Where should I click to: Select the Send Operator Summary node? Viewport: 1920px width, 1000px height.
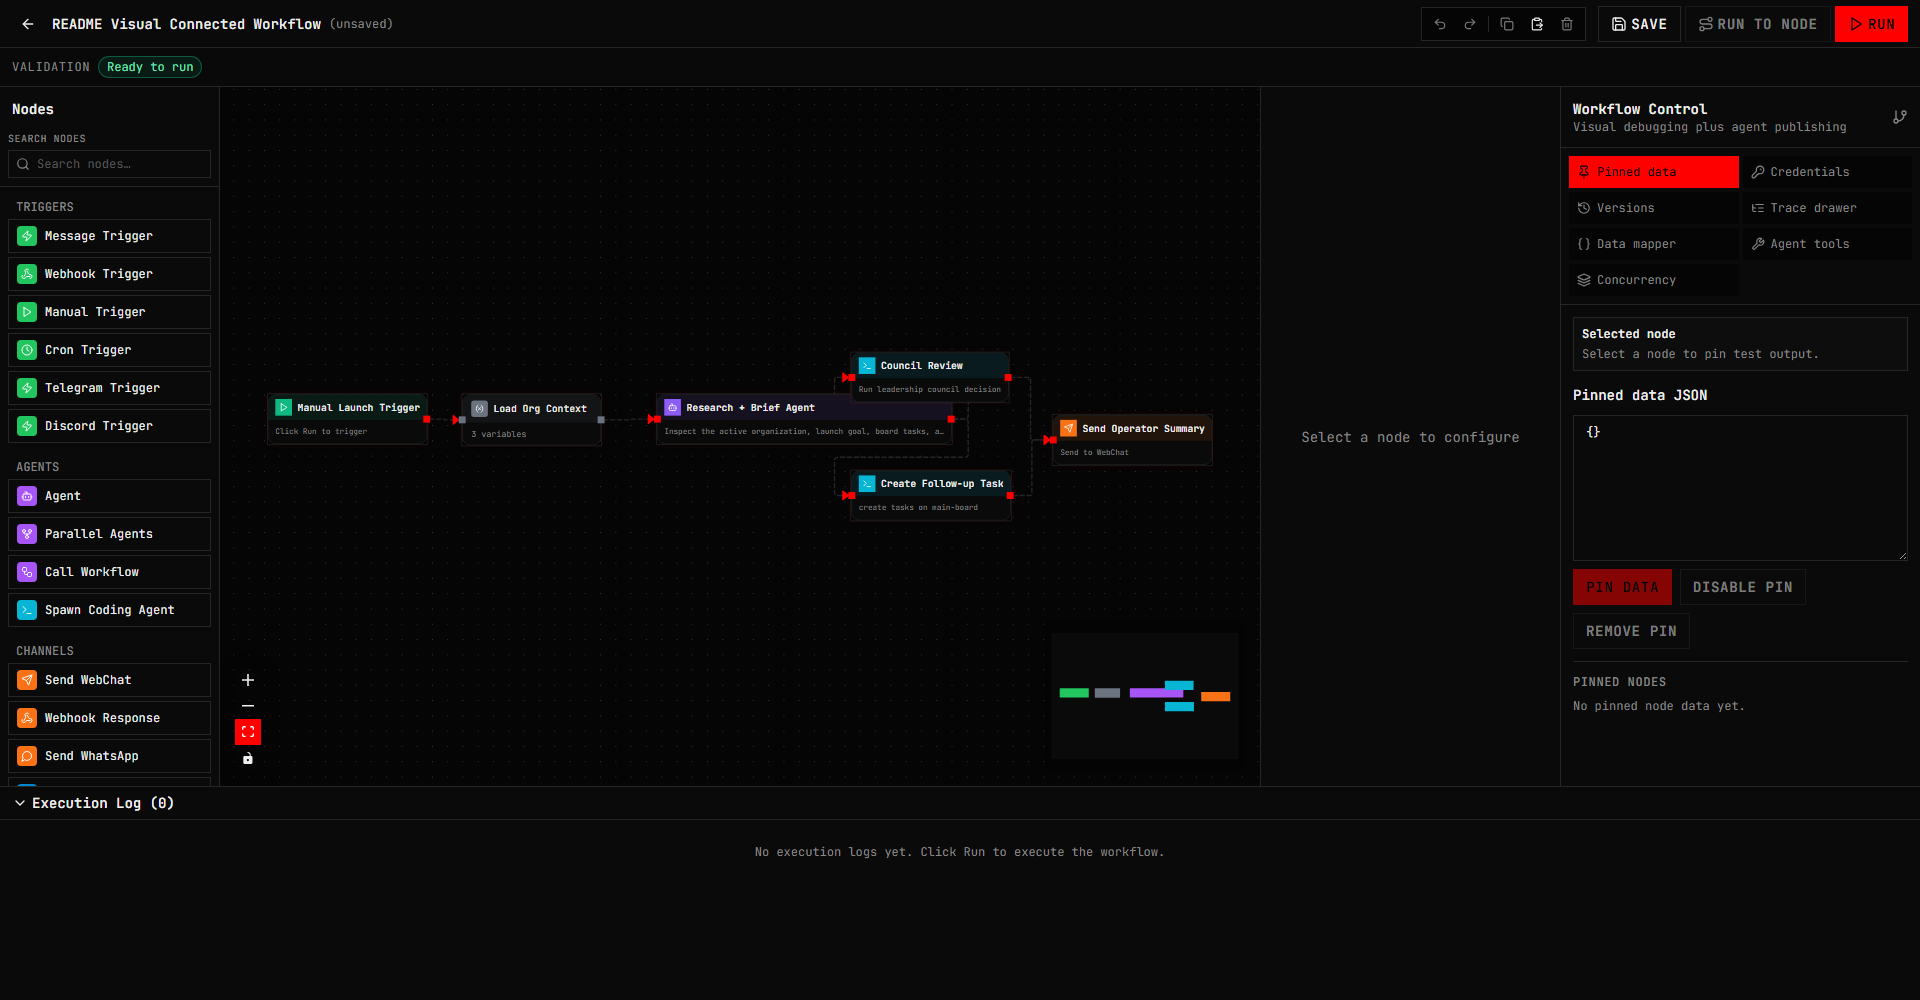(1132, 440)
